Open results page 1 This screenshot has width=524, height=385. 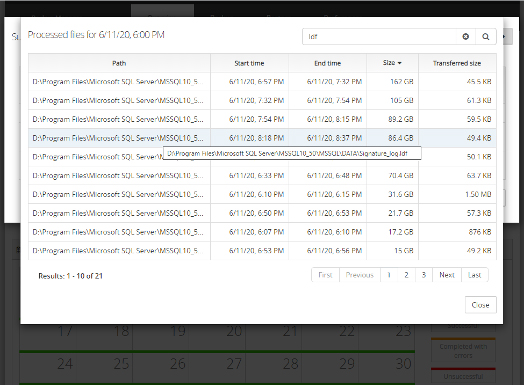pyautogui.click(x=389, y=275)
